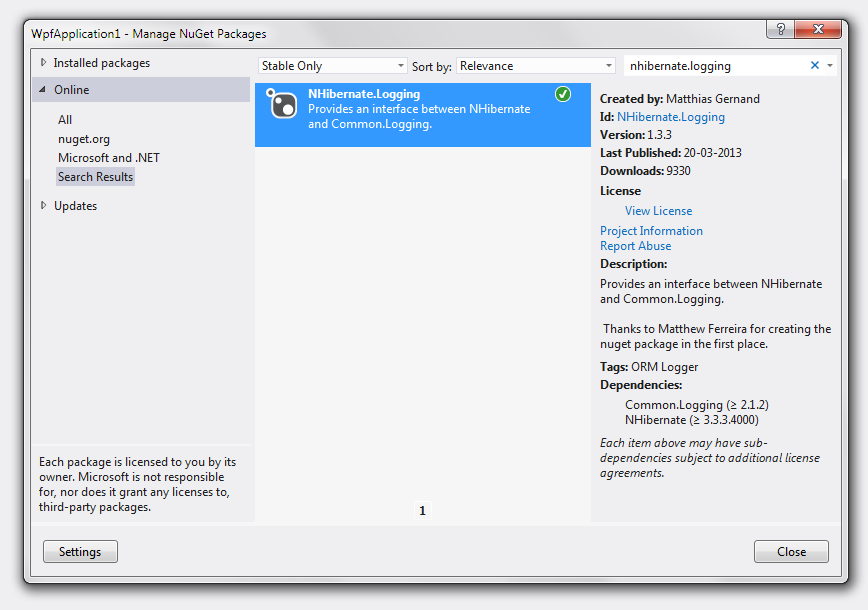Collapse the Online section
This screenshot has height=610, width=868.
(43, 89)
